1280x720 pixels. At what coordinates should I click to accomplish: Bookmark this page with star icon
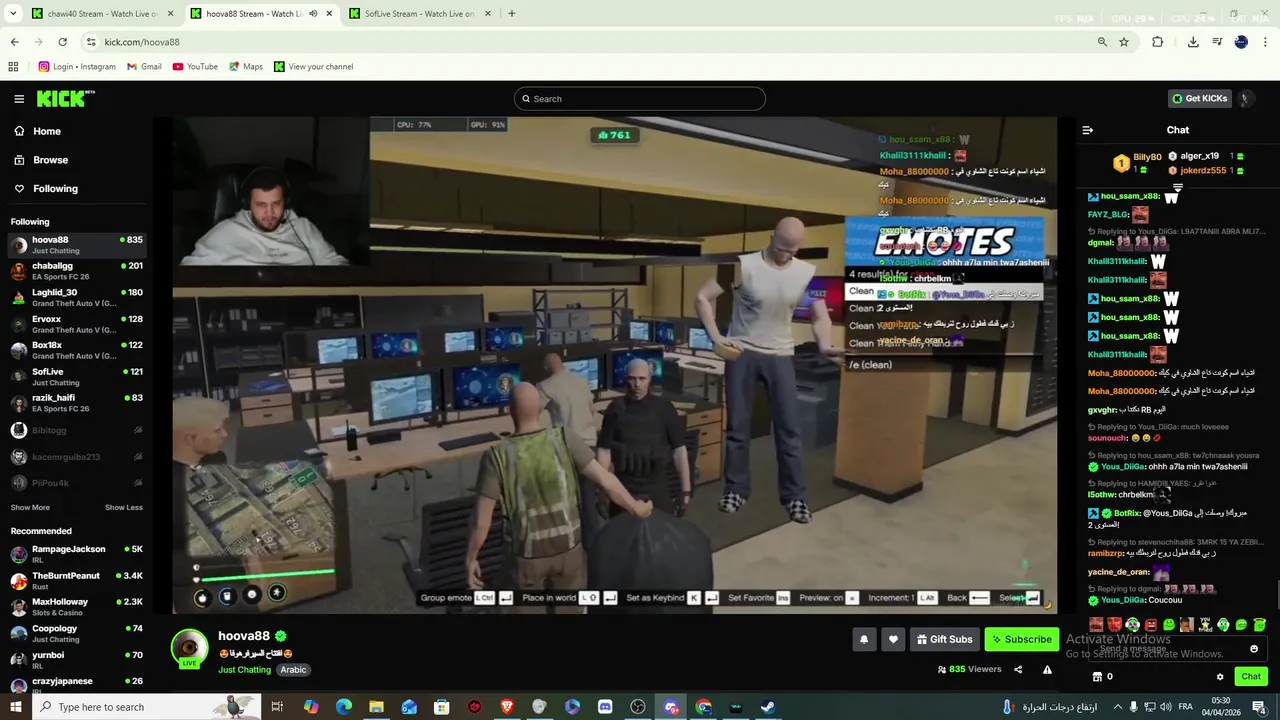pyautogui.click(x=1124, y=42)
